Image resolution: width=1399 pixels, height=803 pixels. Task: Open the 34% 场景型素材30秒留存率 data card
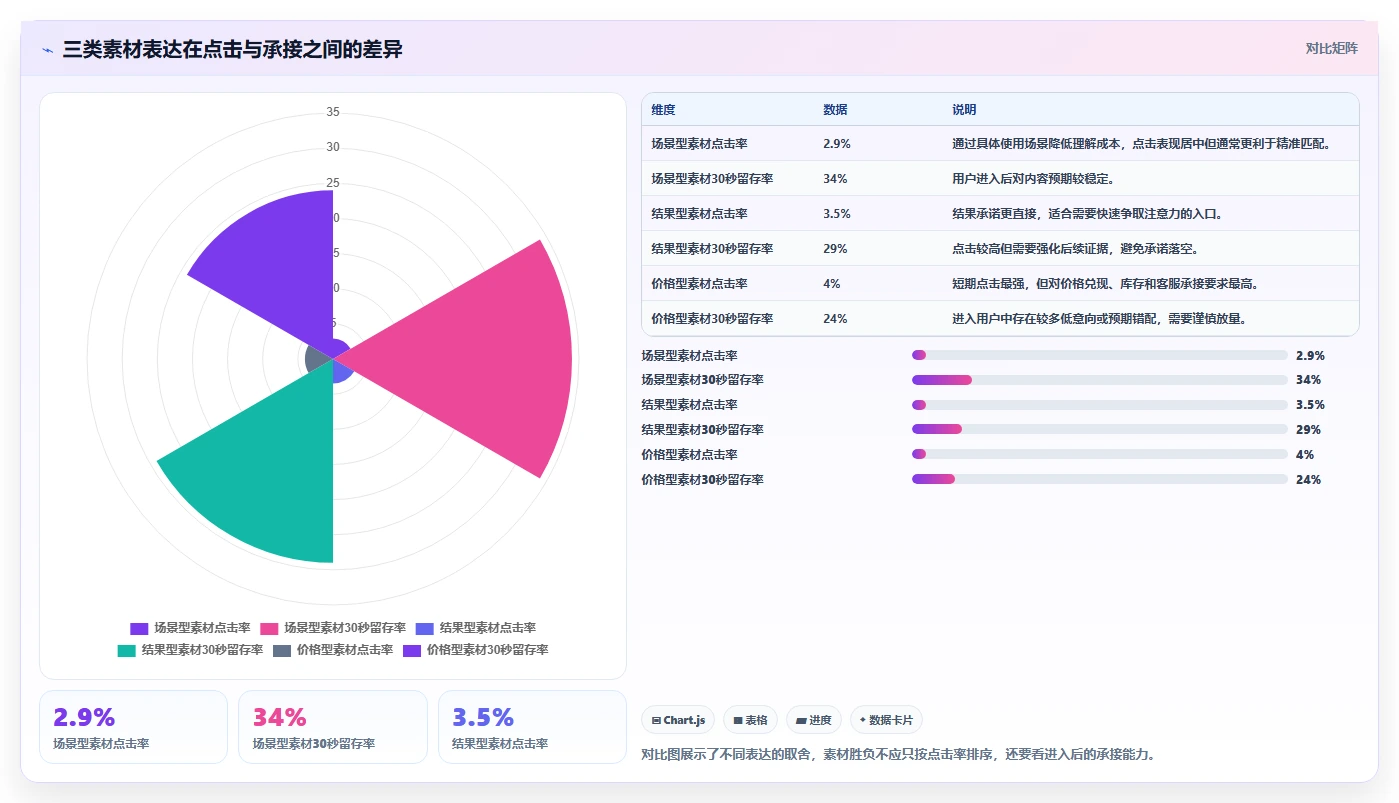[333, 727]
